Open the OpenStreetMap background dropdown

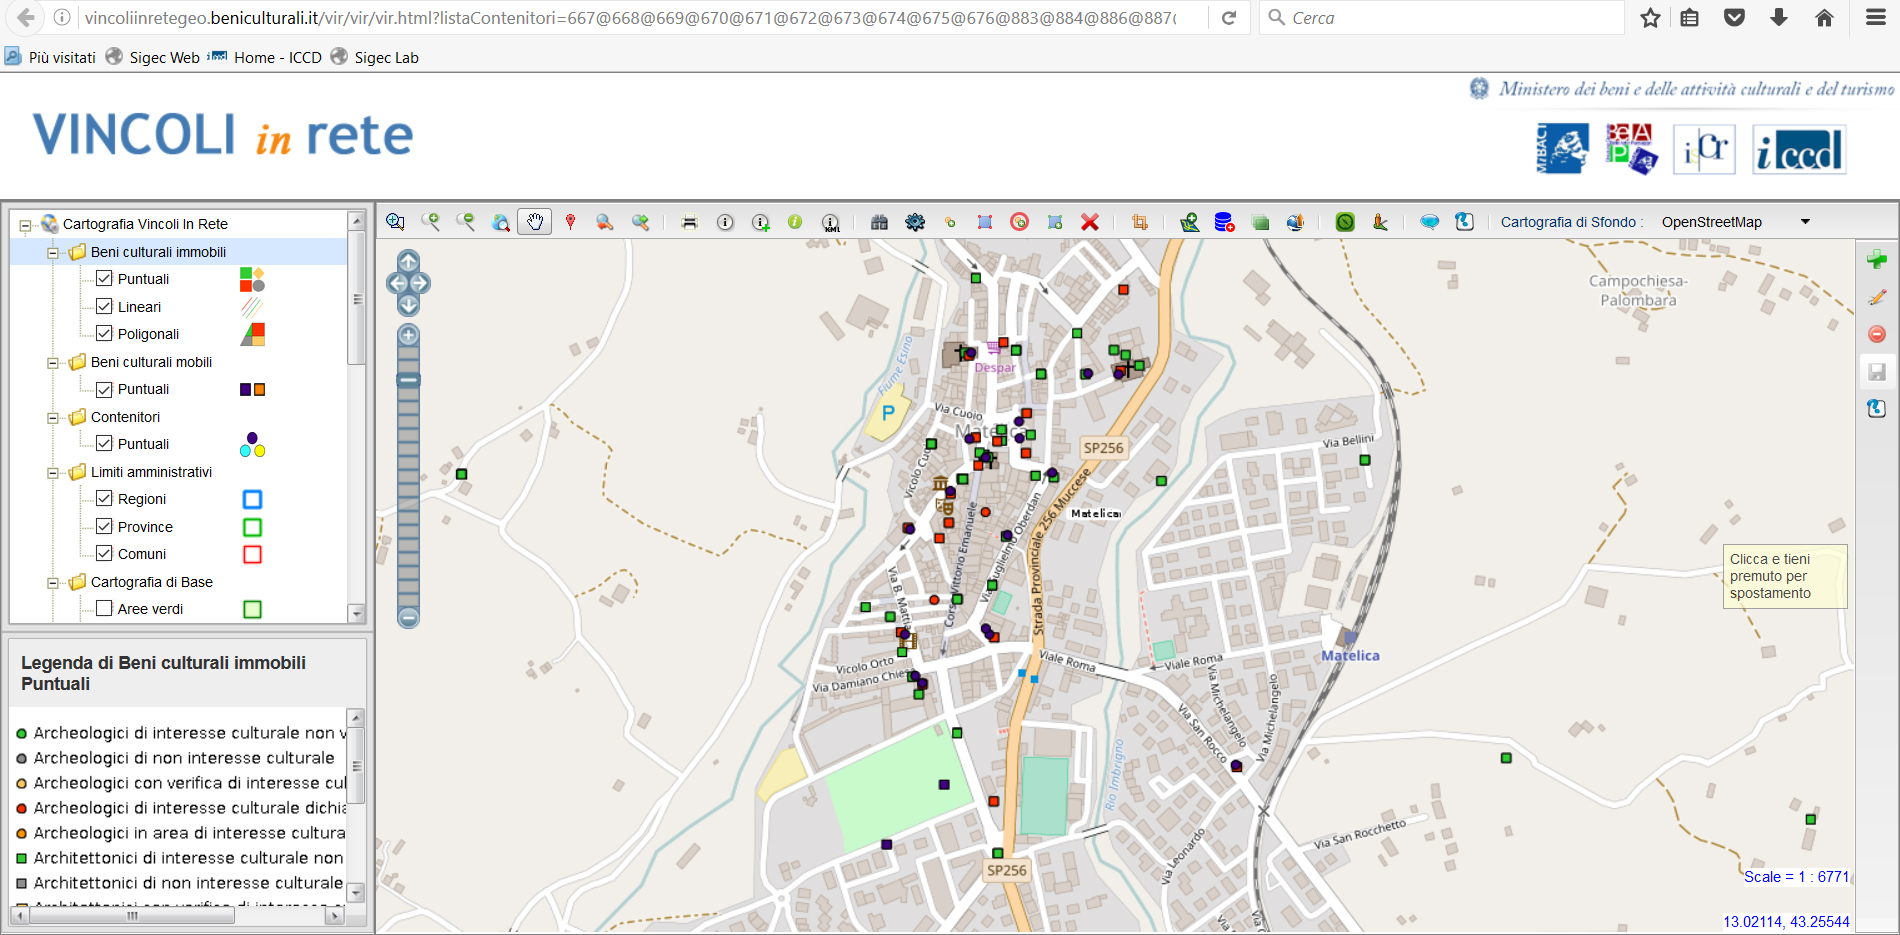click(x=1736, y=222)
